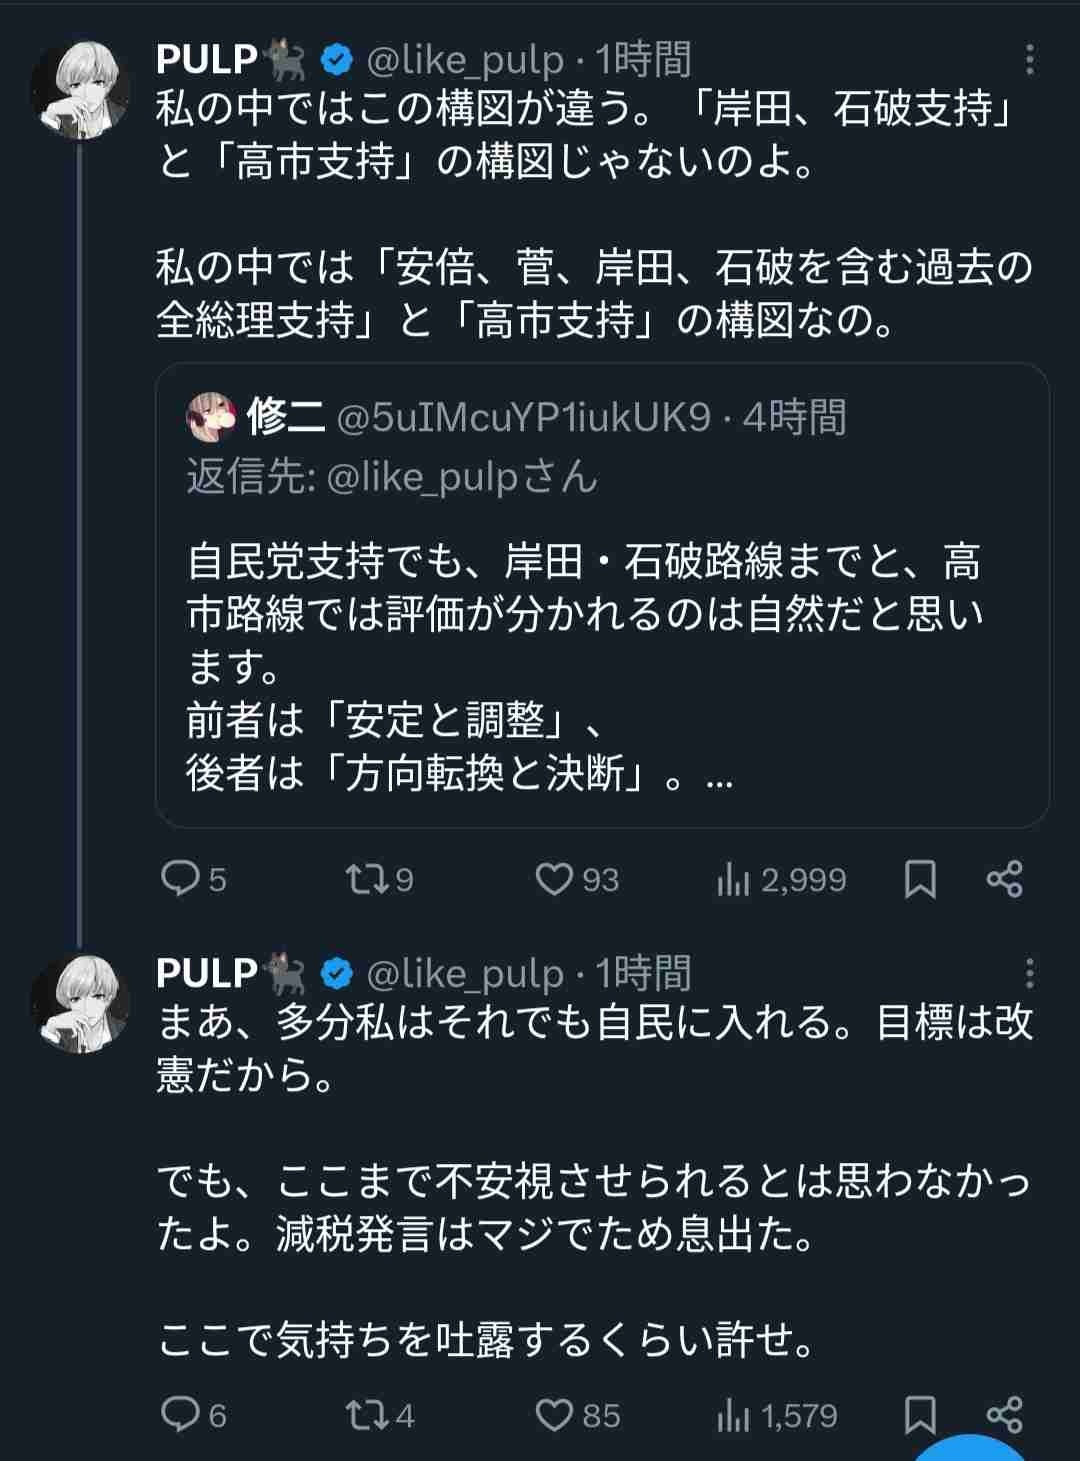View analytics showing 1,579 views
The height and width of the screenshot is (1461, 1080).
coord(732,1415)
